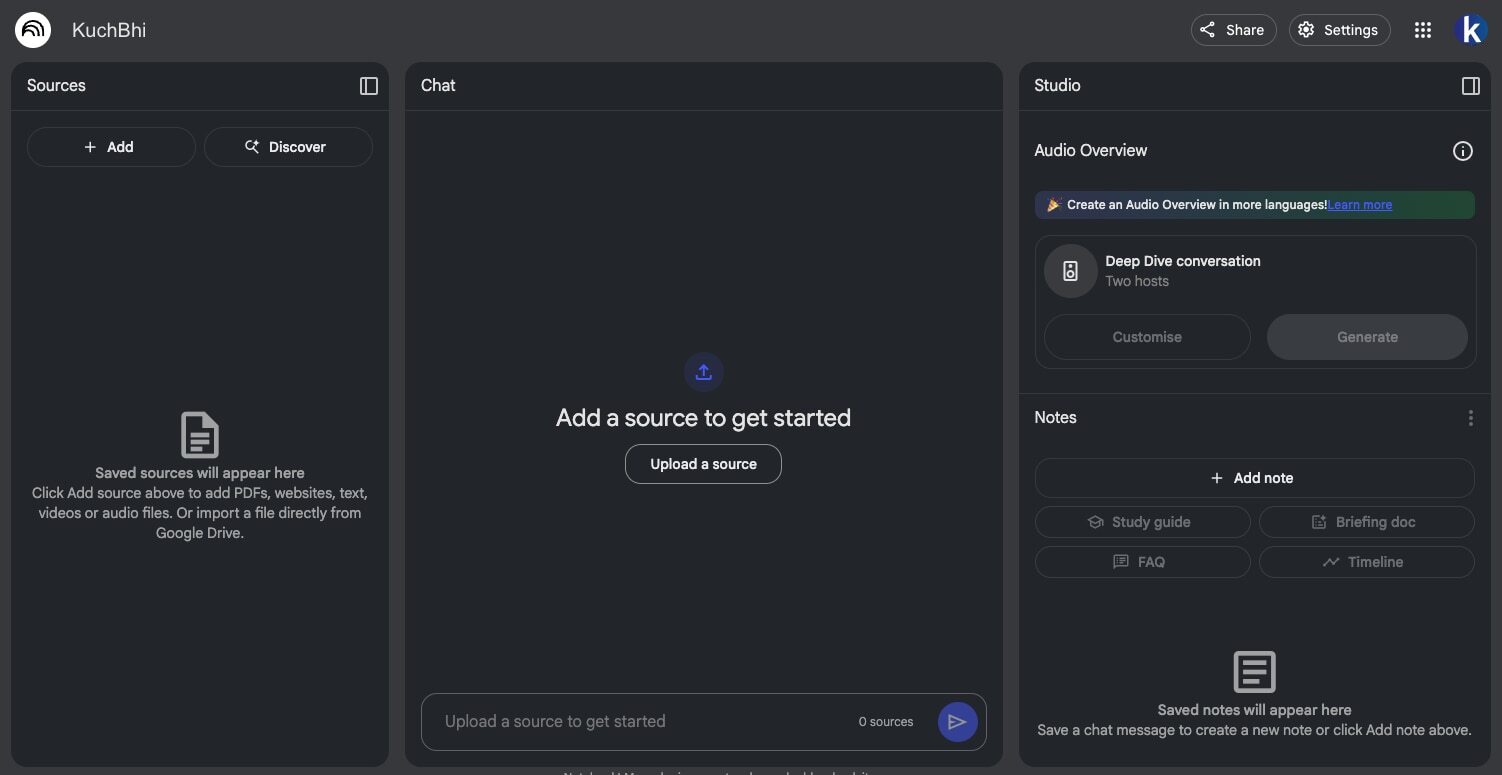Click the KuchBhi notebook title
Screen dimensions: 1502x775
coord(109,30)
